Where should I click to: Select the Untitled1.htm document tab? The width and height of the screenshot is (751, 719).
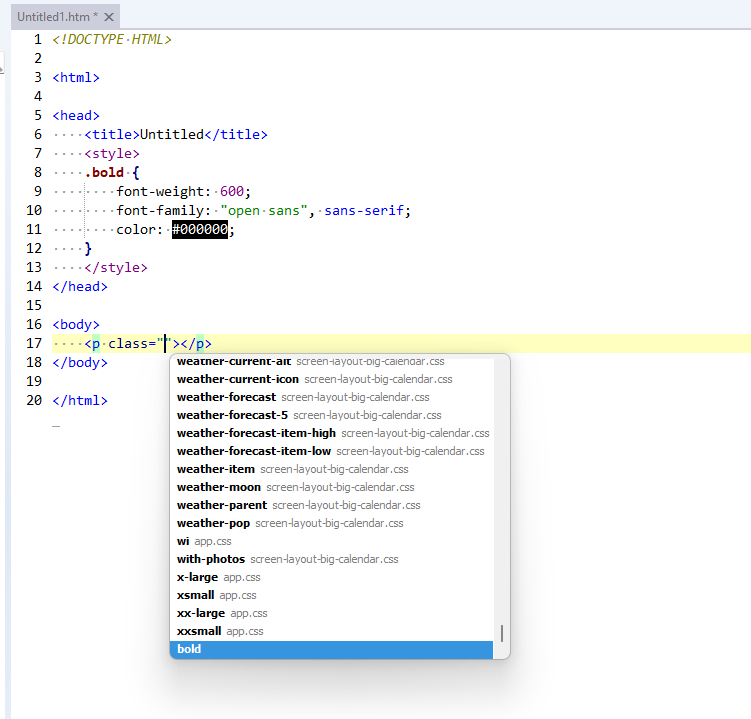point(56,17)
